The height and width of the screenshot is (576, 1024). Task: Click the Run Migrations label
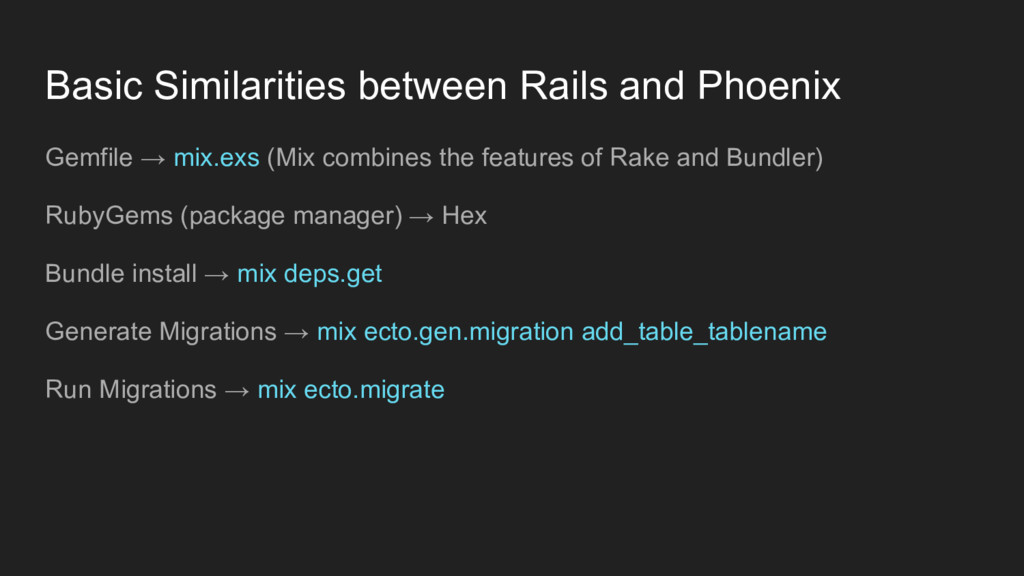pos(131,391)
